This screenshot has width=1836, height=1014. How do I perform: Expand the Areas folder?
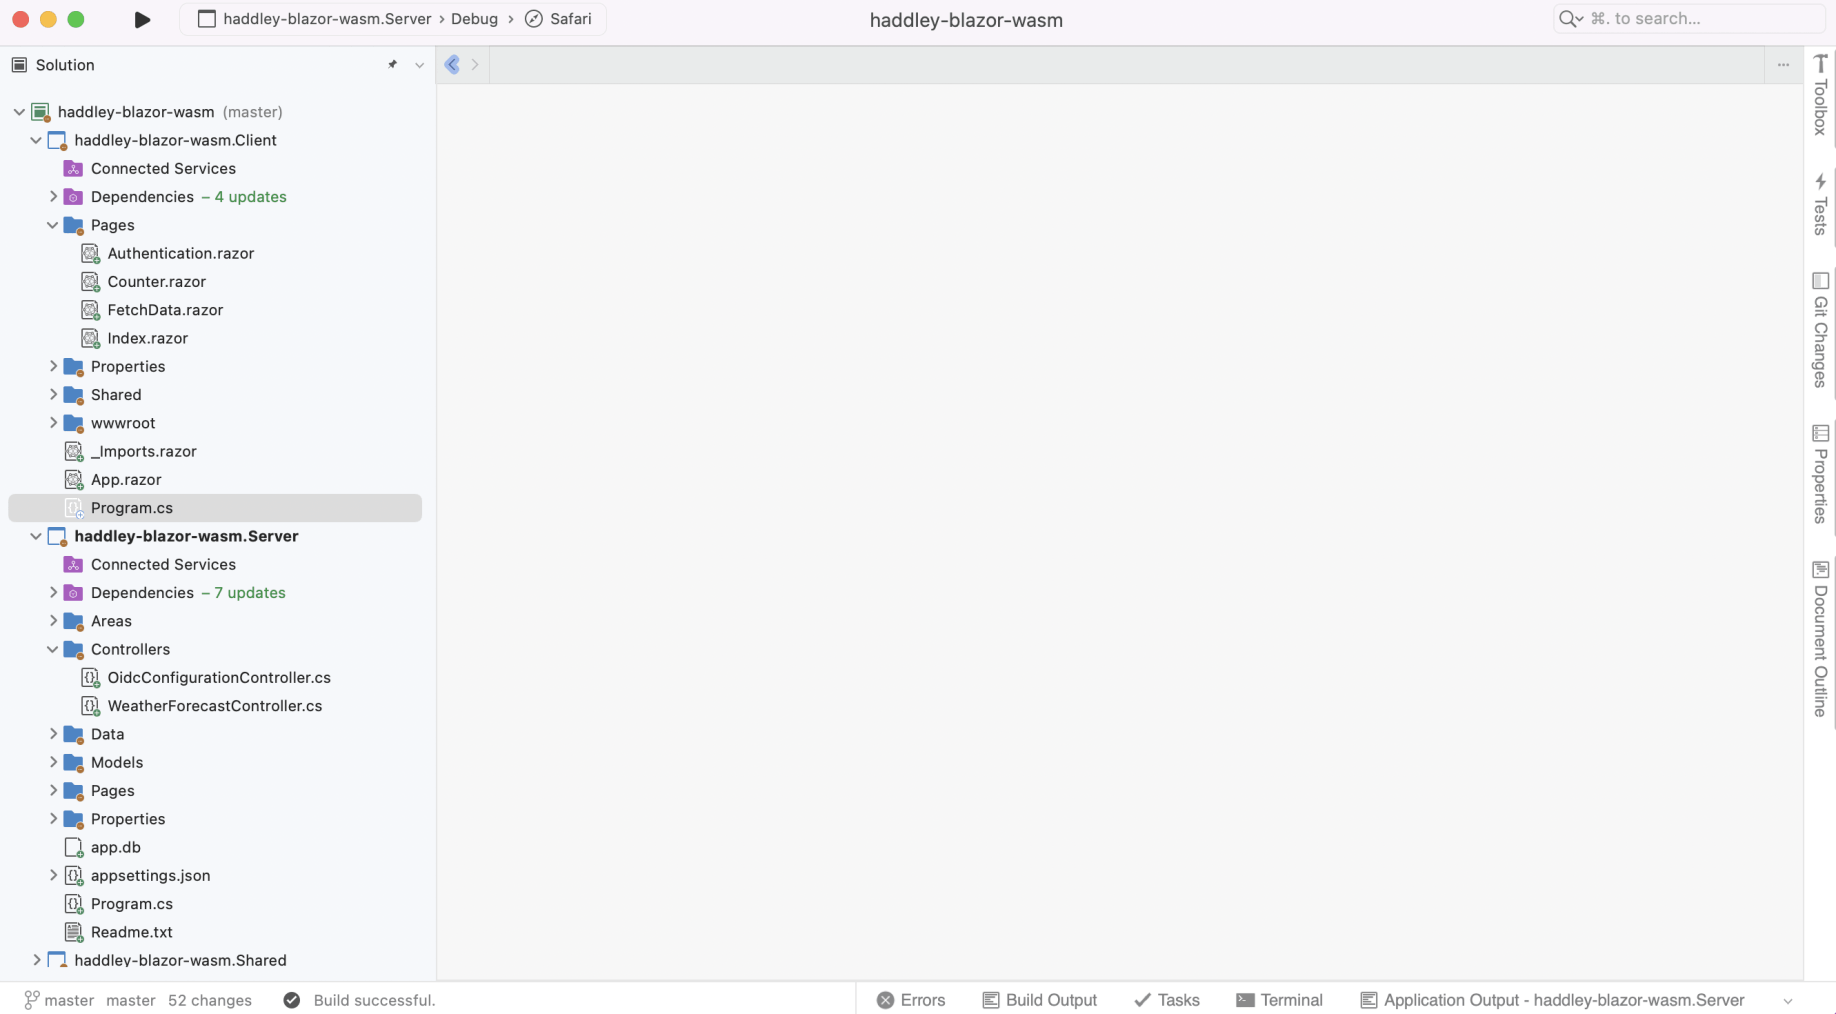[53, 621]
